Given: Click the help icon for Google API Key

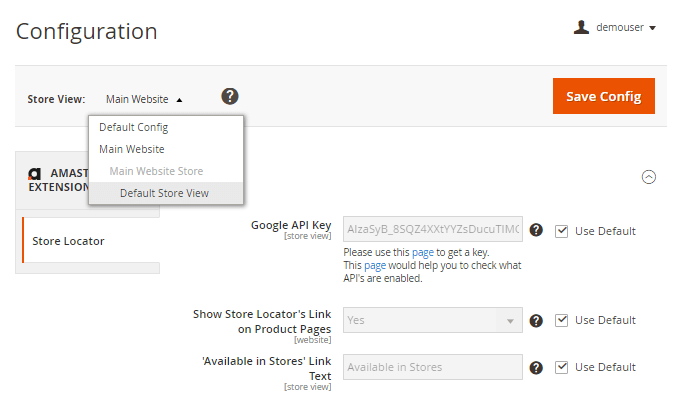Looking at the screenshot, I should tap(536, 230).
